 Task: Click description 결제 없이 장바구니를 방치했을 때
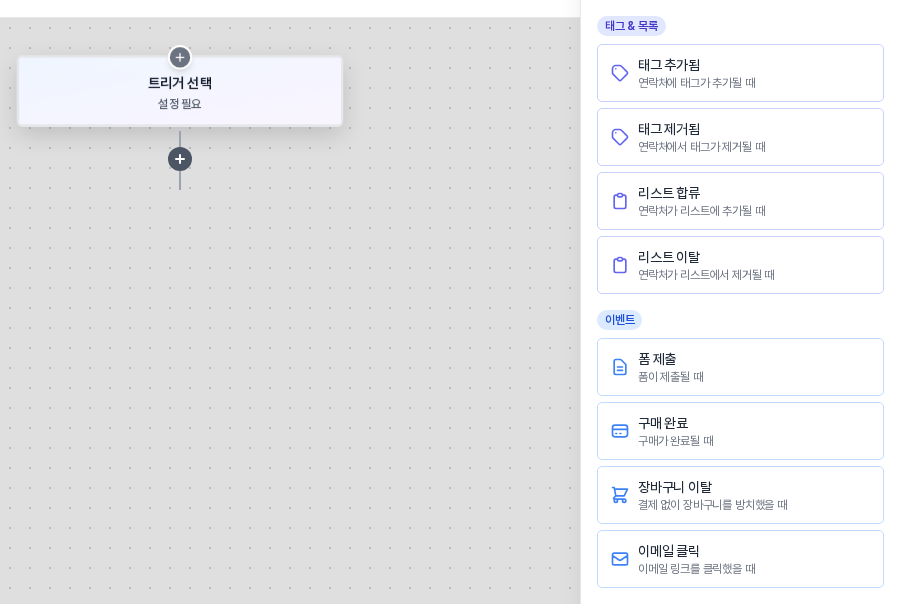(x=713, y=505)
